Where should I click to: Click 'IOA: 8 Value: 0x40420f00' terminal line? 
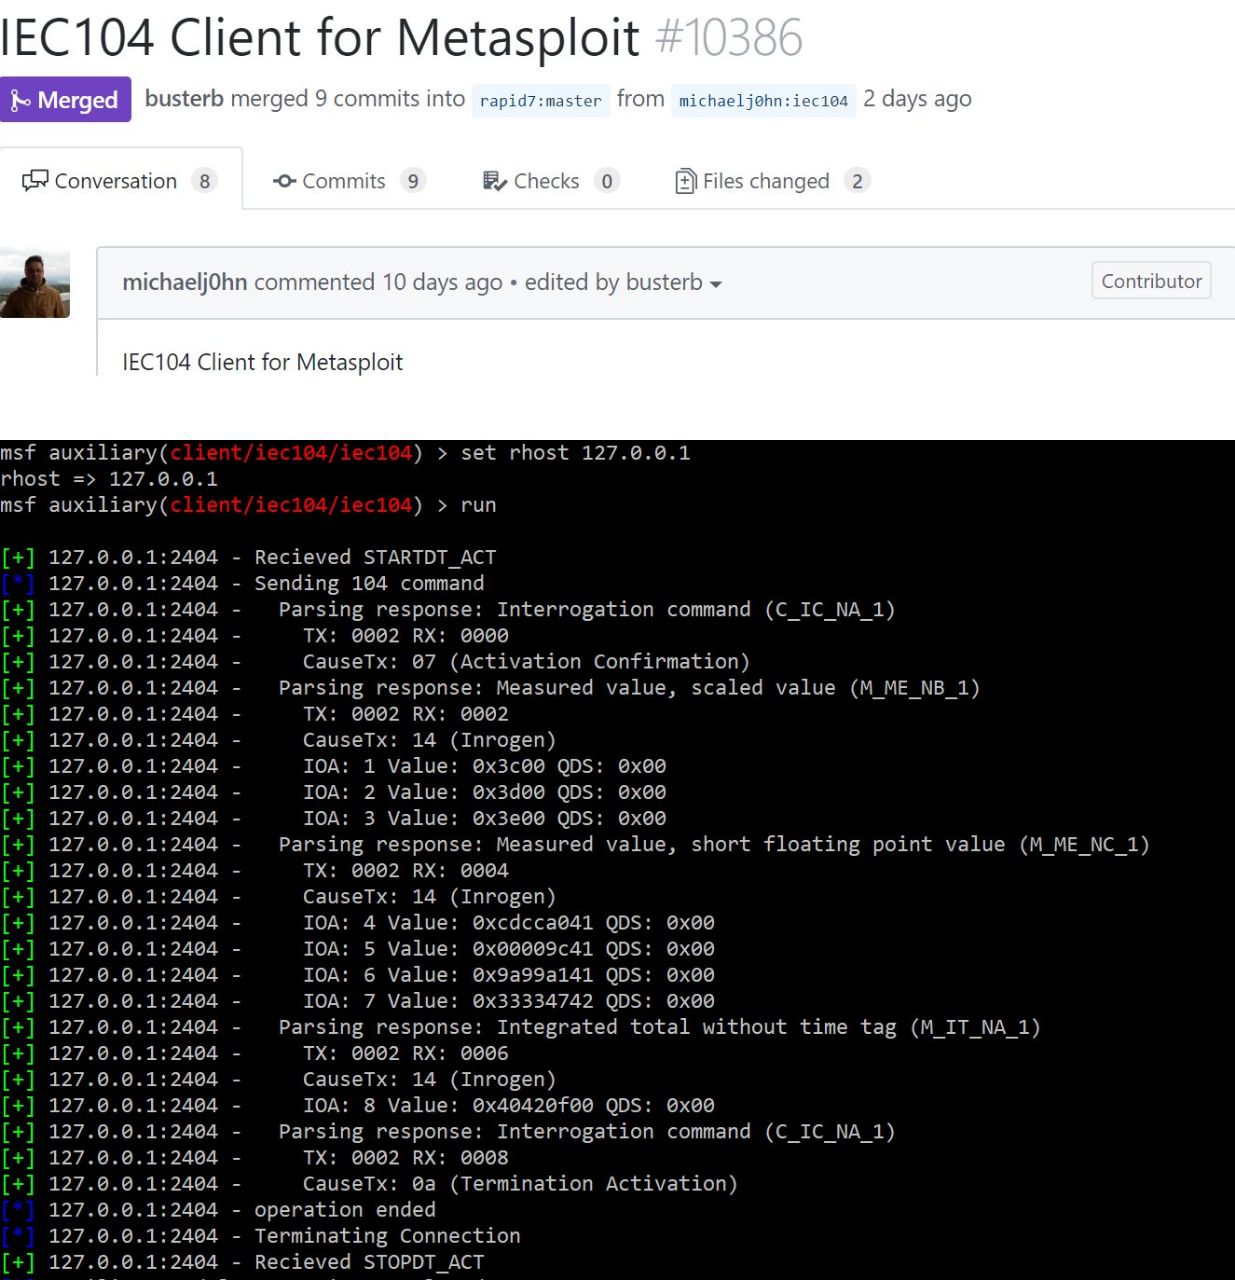pos(509,1105)
